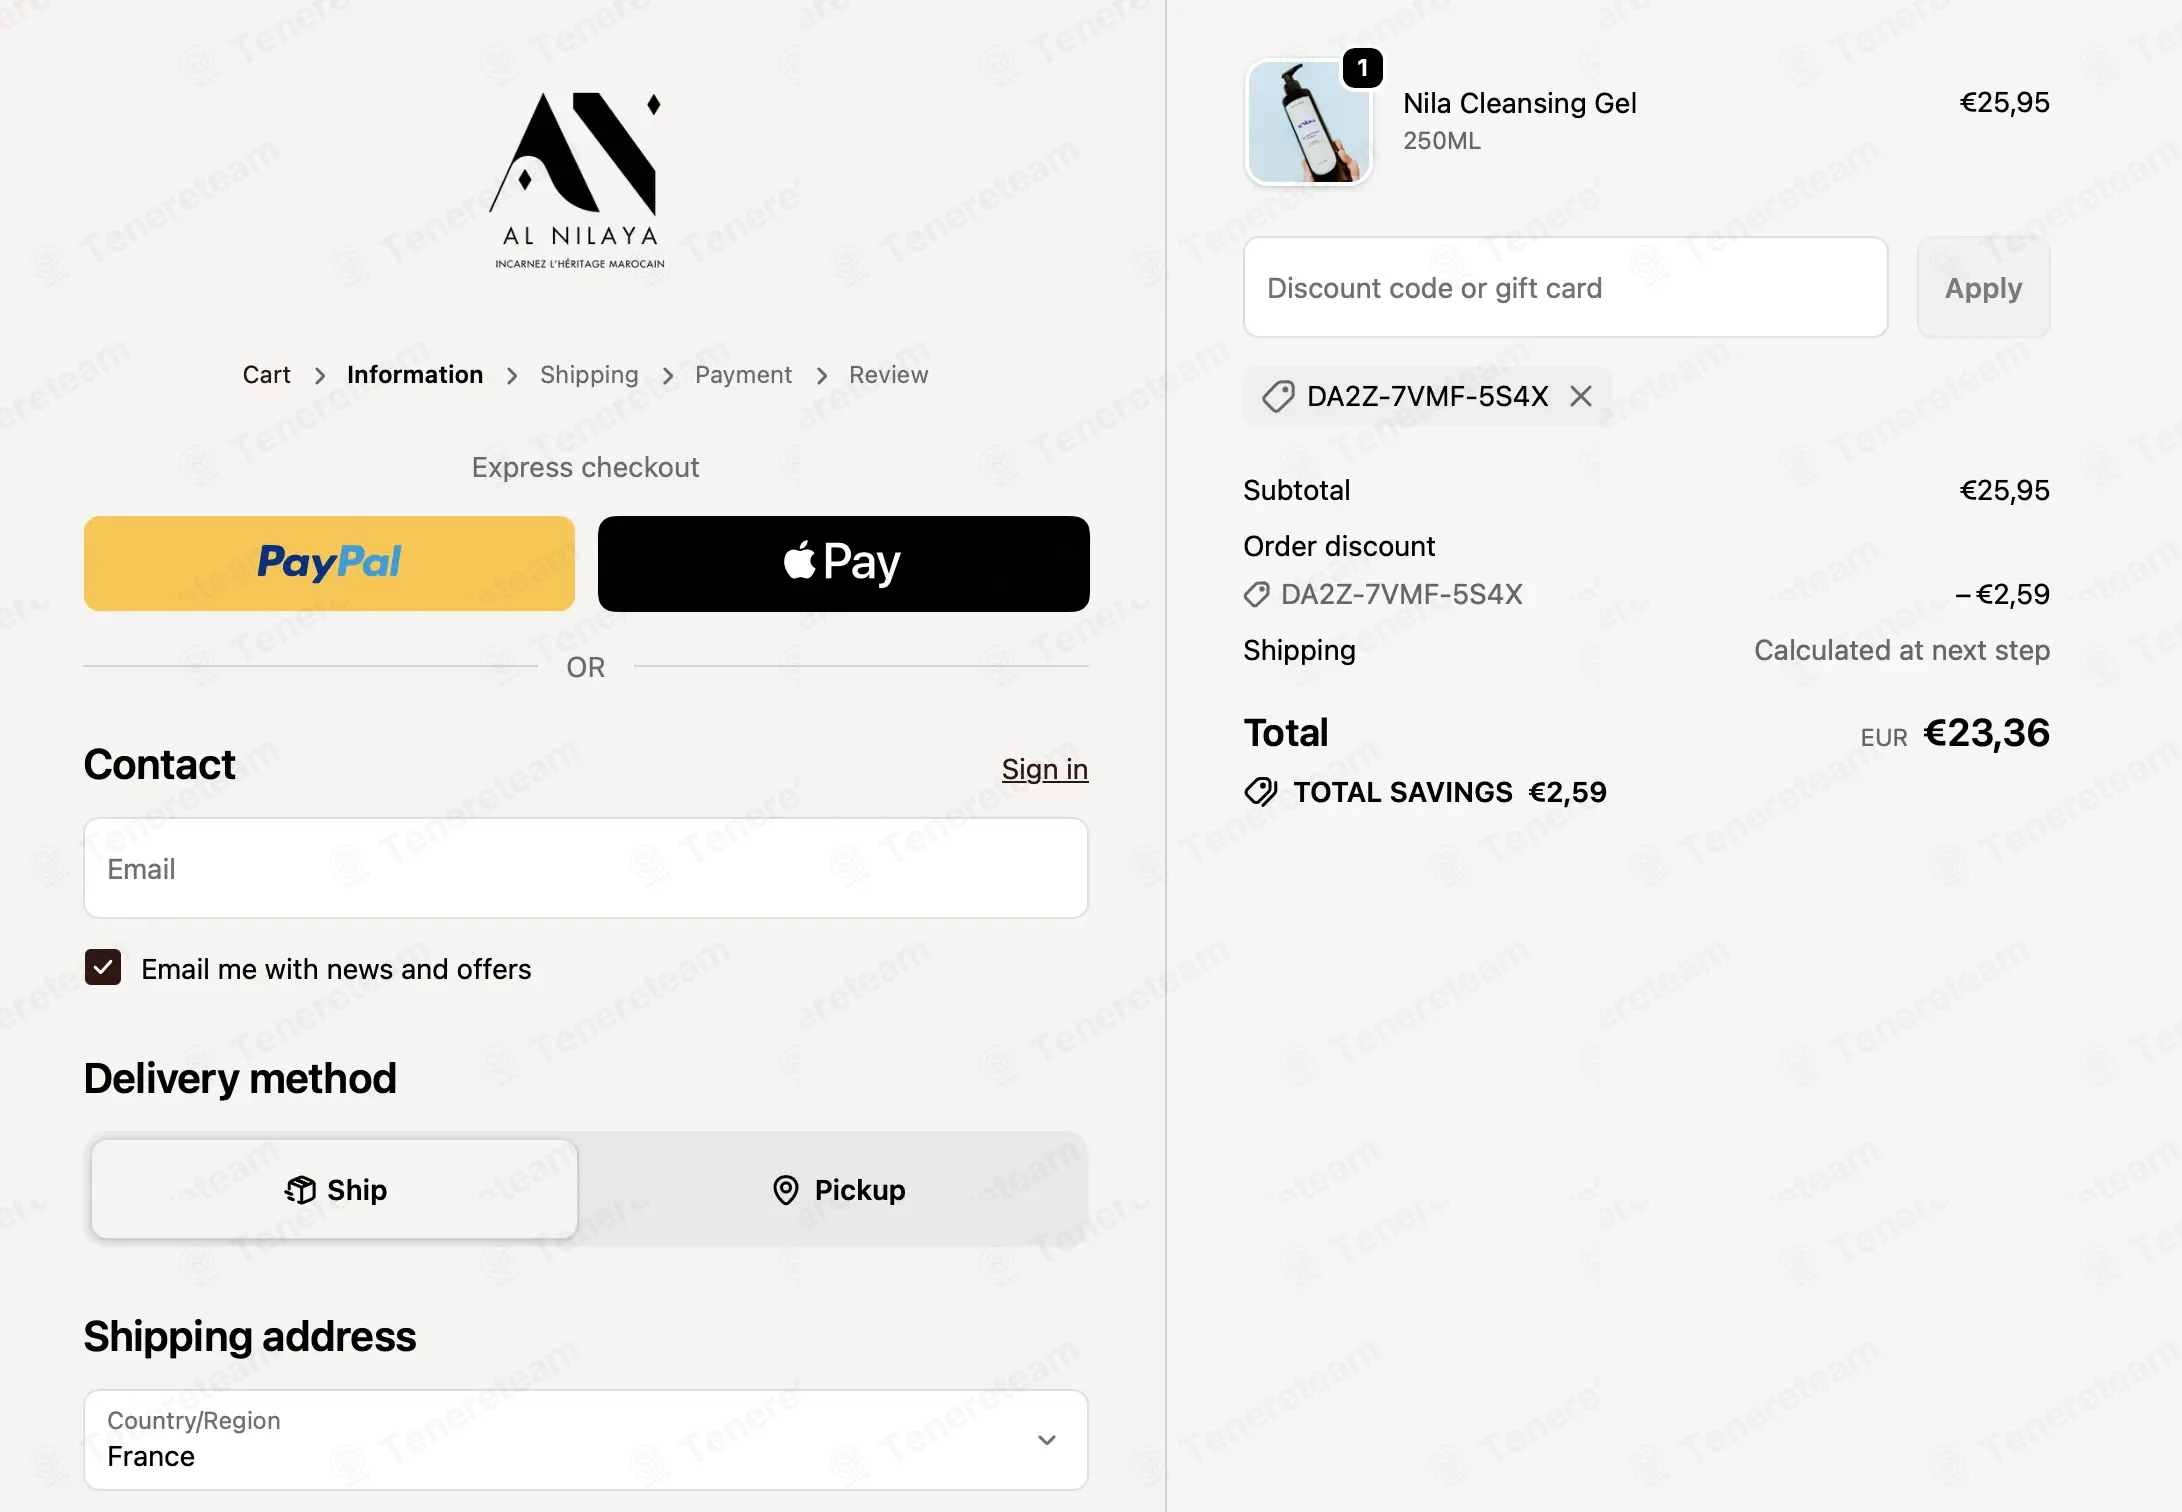Click the AL NILAYA store logo
The image size is (2182, 1512).
(x=580, y=181)
